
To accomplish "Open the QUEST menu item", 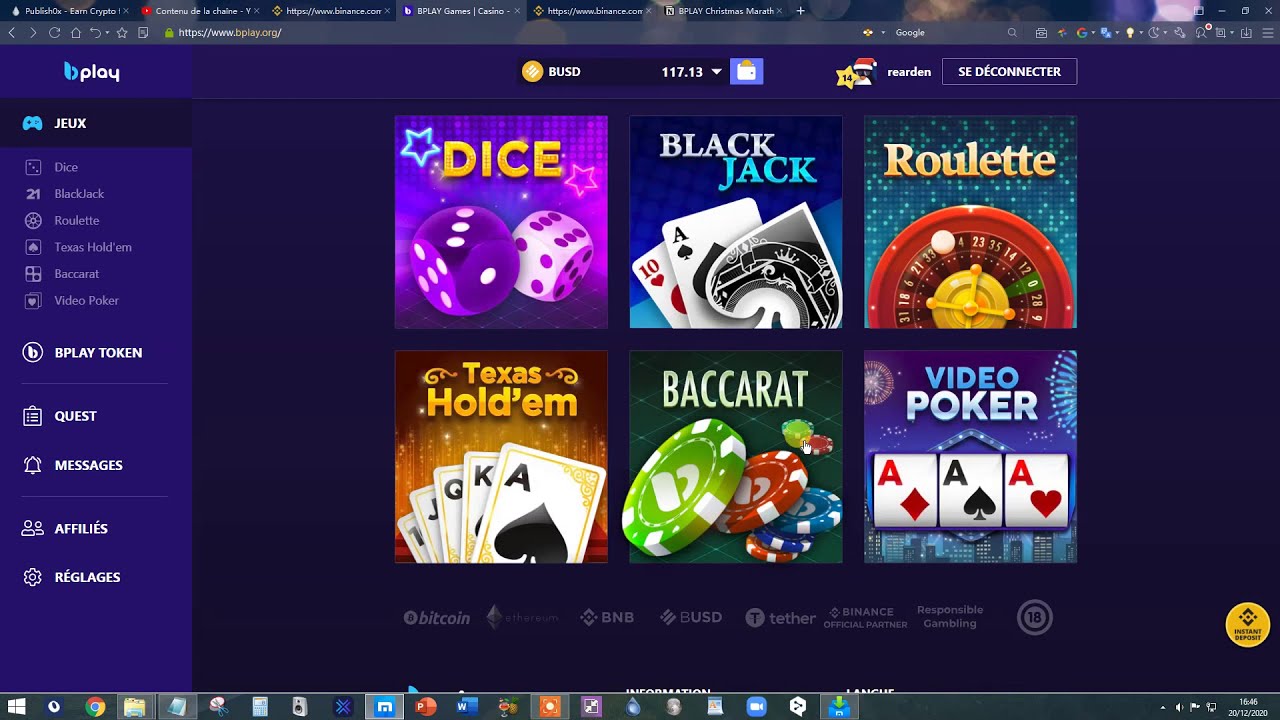I will [x=76, y=416].
